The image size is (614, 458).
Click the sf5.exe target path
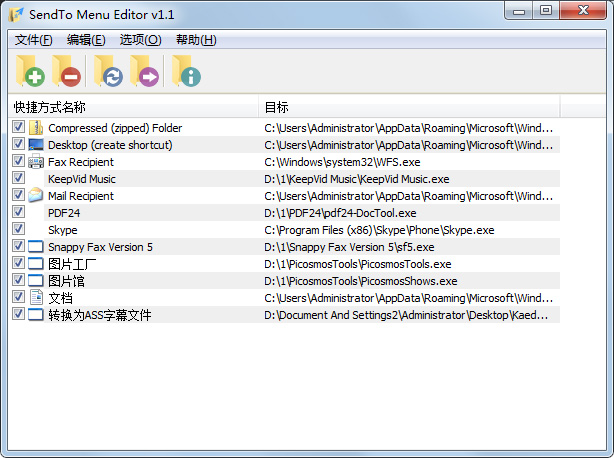(x=349, y=247)
